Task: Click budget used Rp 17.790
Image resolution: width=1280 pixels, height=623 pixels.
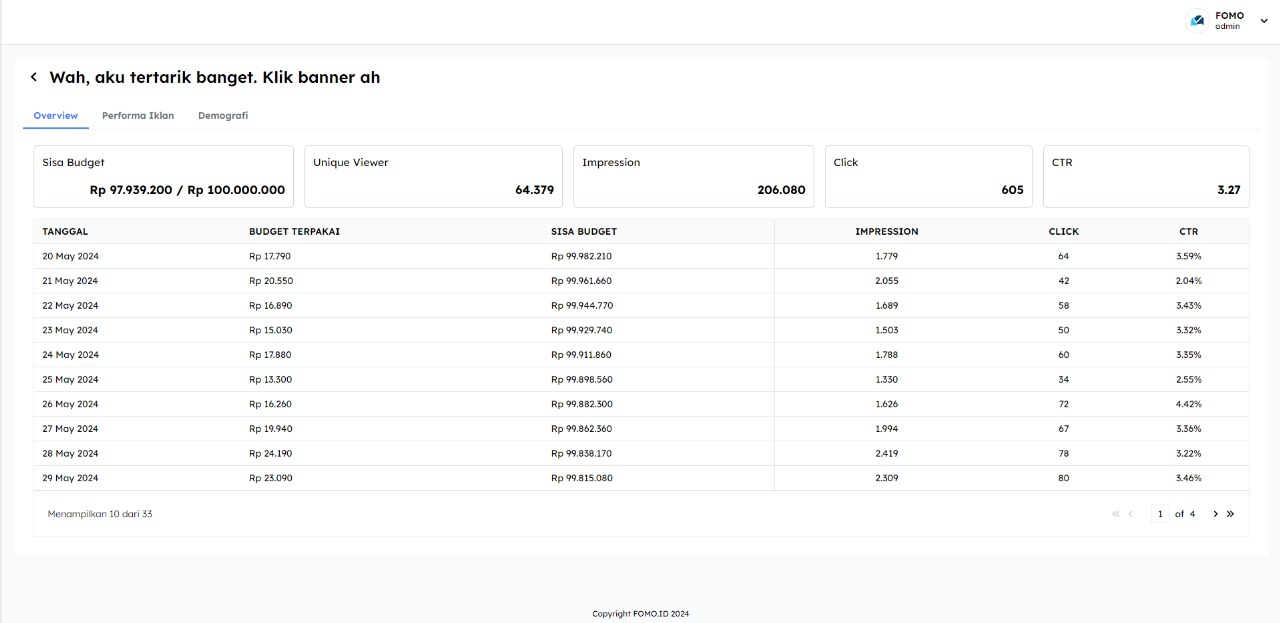Action: pyautogui.click(x=270, y=256)
